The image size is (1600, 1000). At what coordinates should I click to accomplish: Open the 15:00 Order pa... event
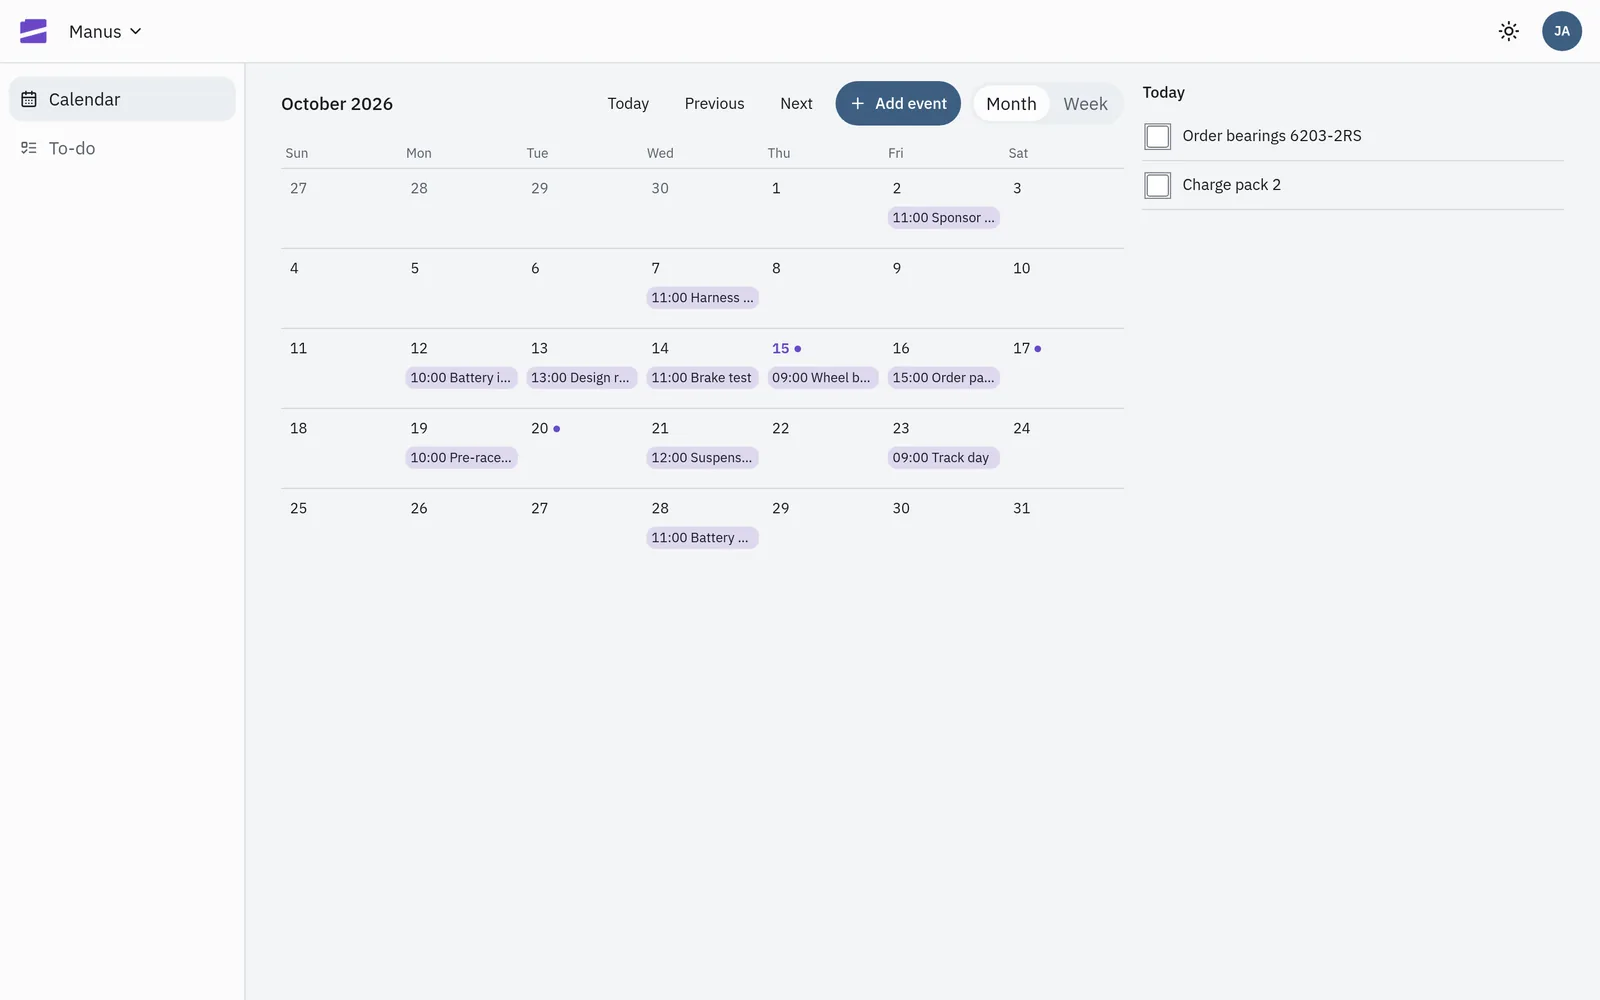pos(943,377)
